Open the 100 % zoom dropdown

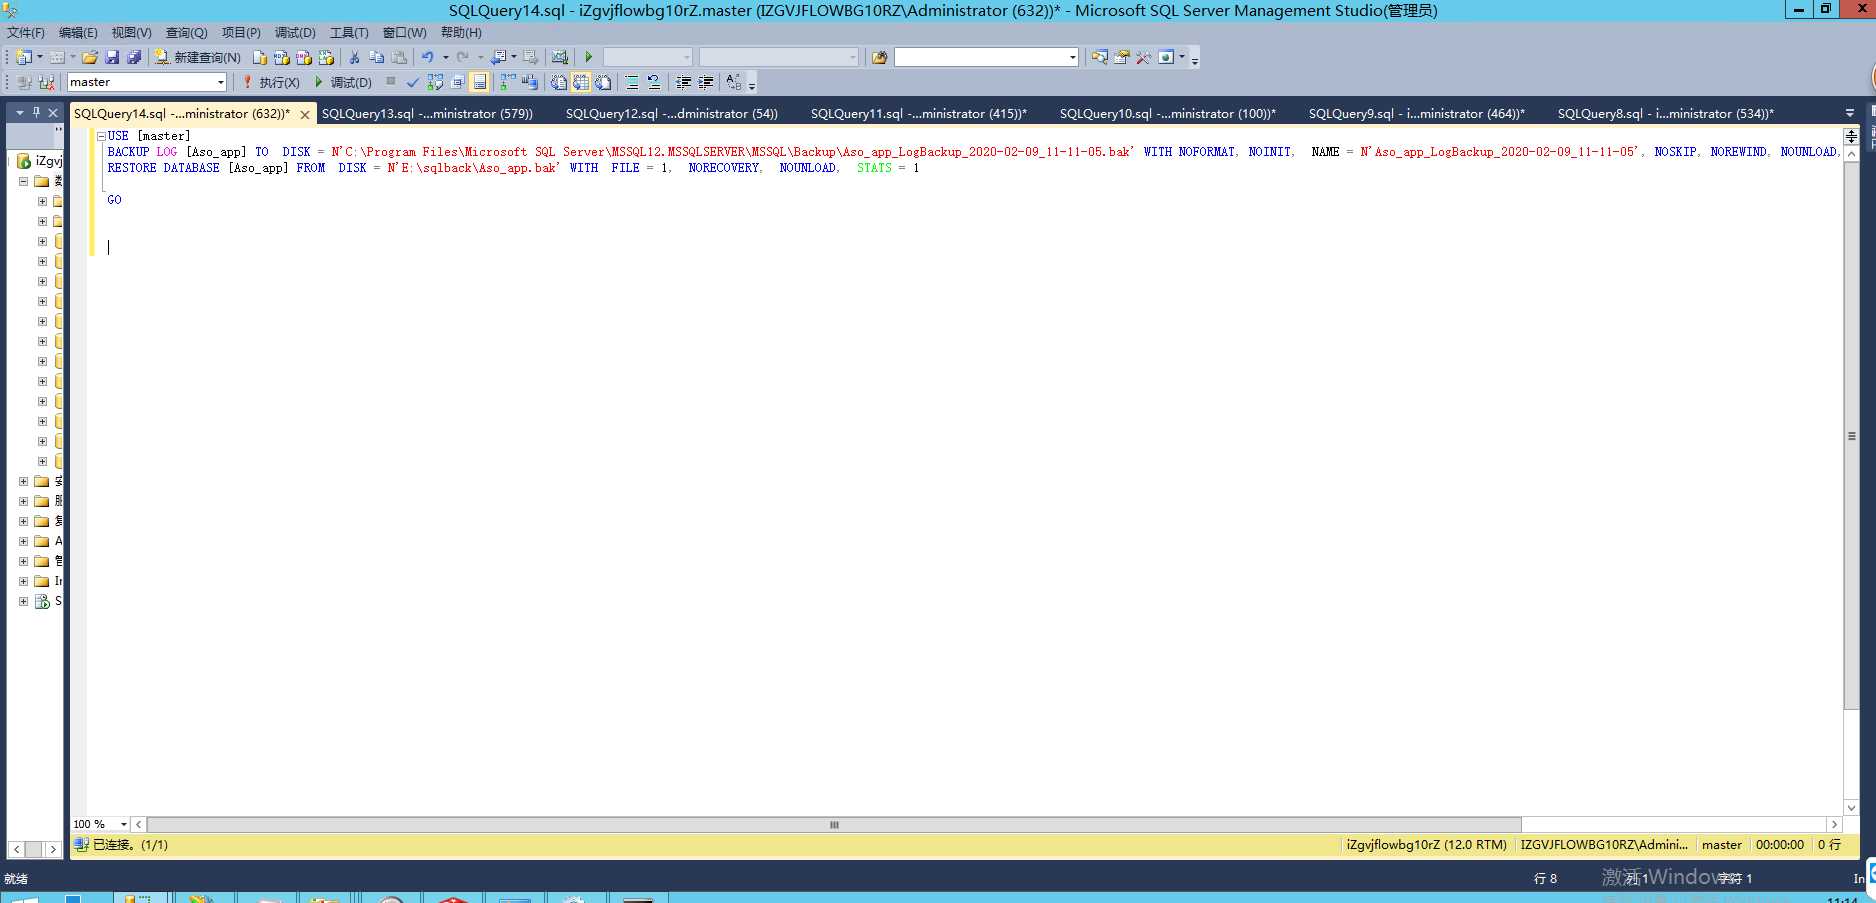(124, 825)
